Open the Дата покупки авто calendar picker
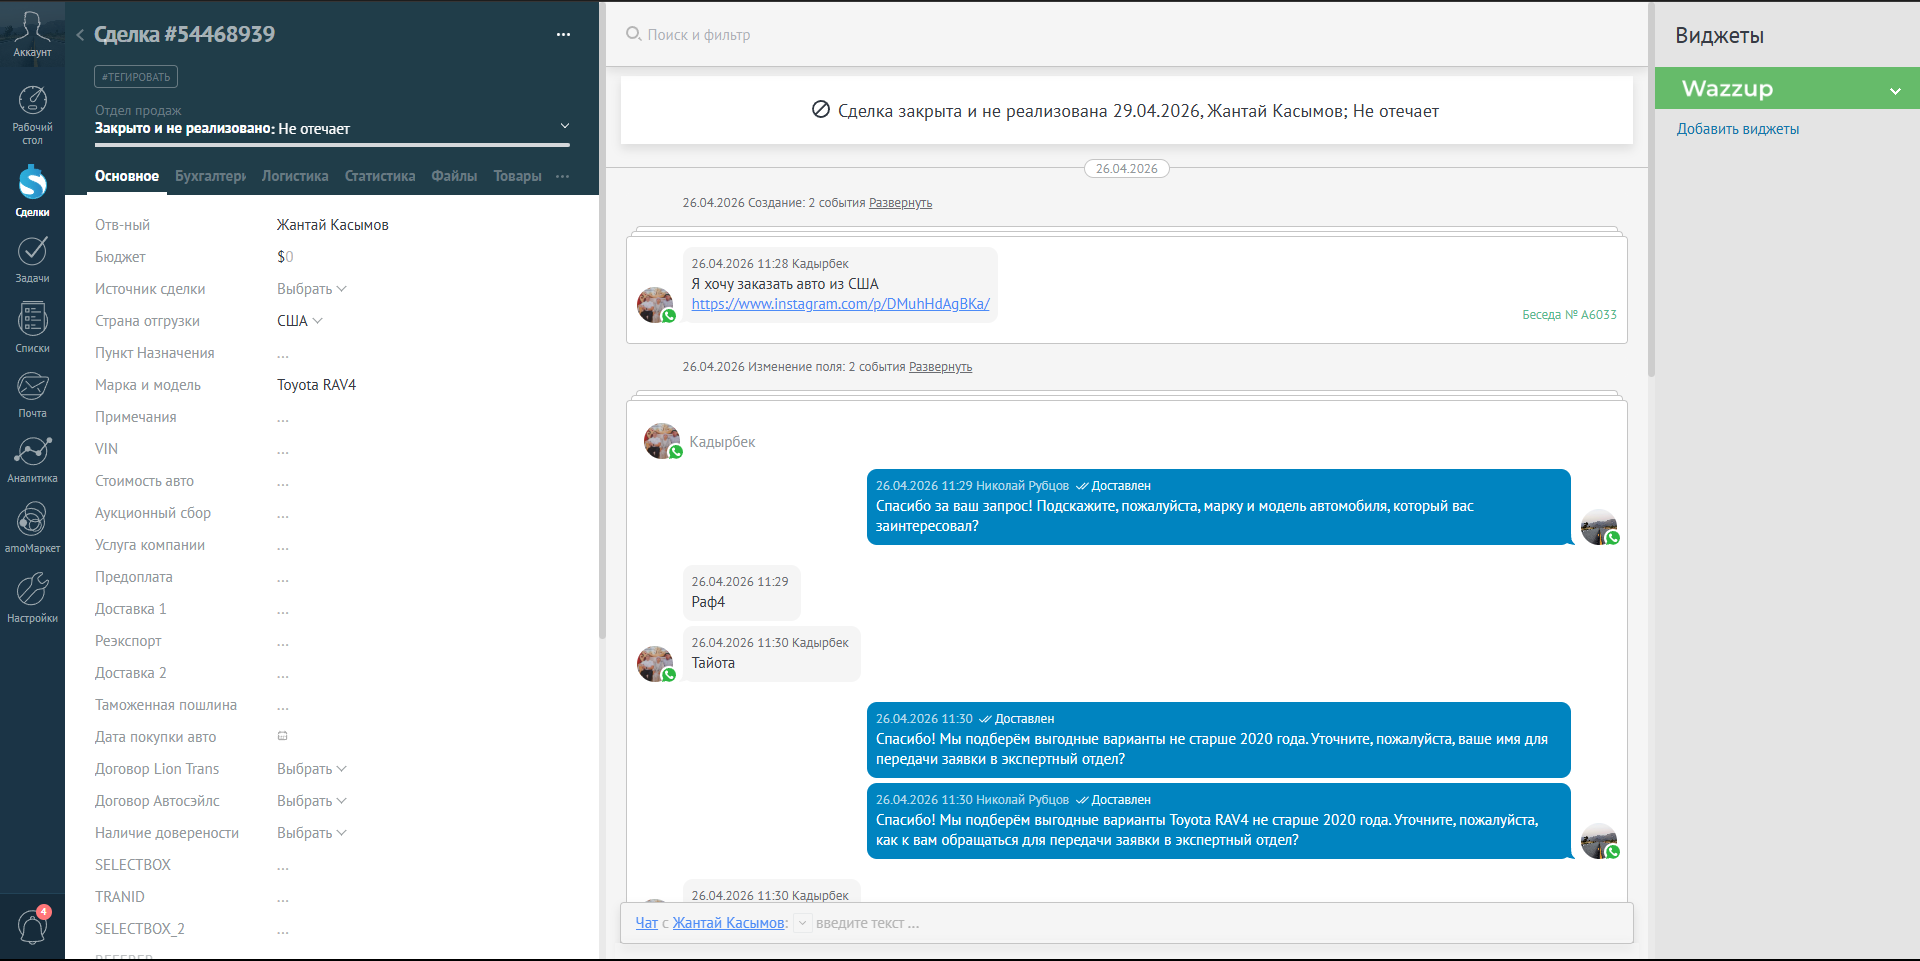 [283, 736]
